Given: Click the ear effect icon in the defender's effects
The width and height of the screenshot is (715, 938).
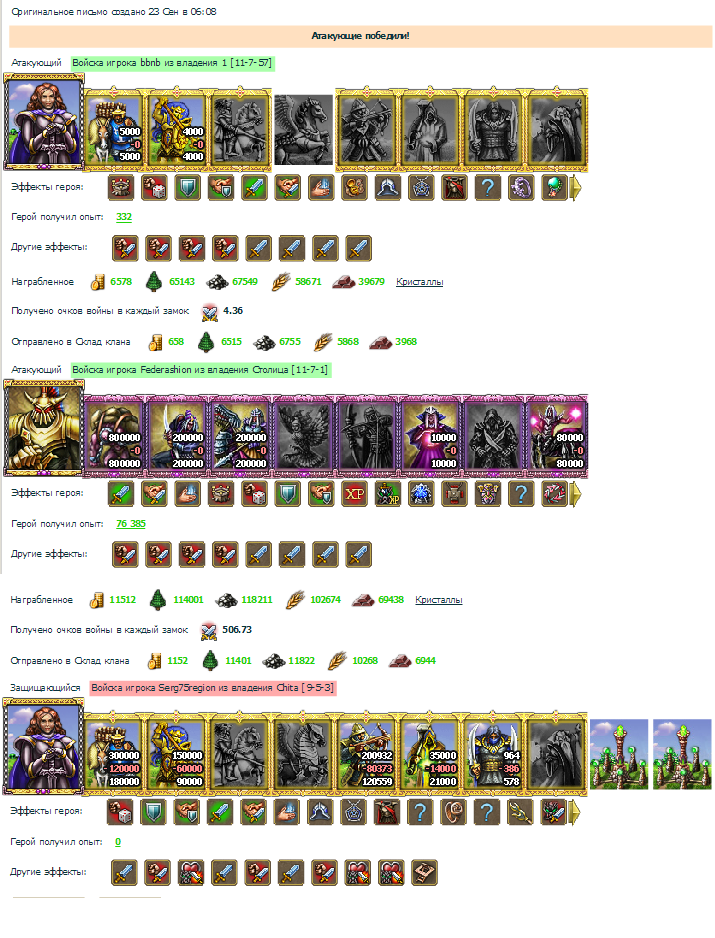Looking at the screenshot, I should pyautogui.click(x=454, y=812).
